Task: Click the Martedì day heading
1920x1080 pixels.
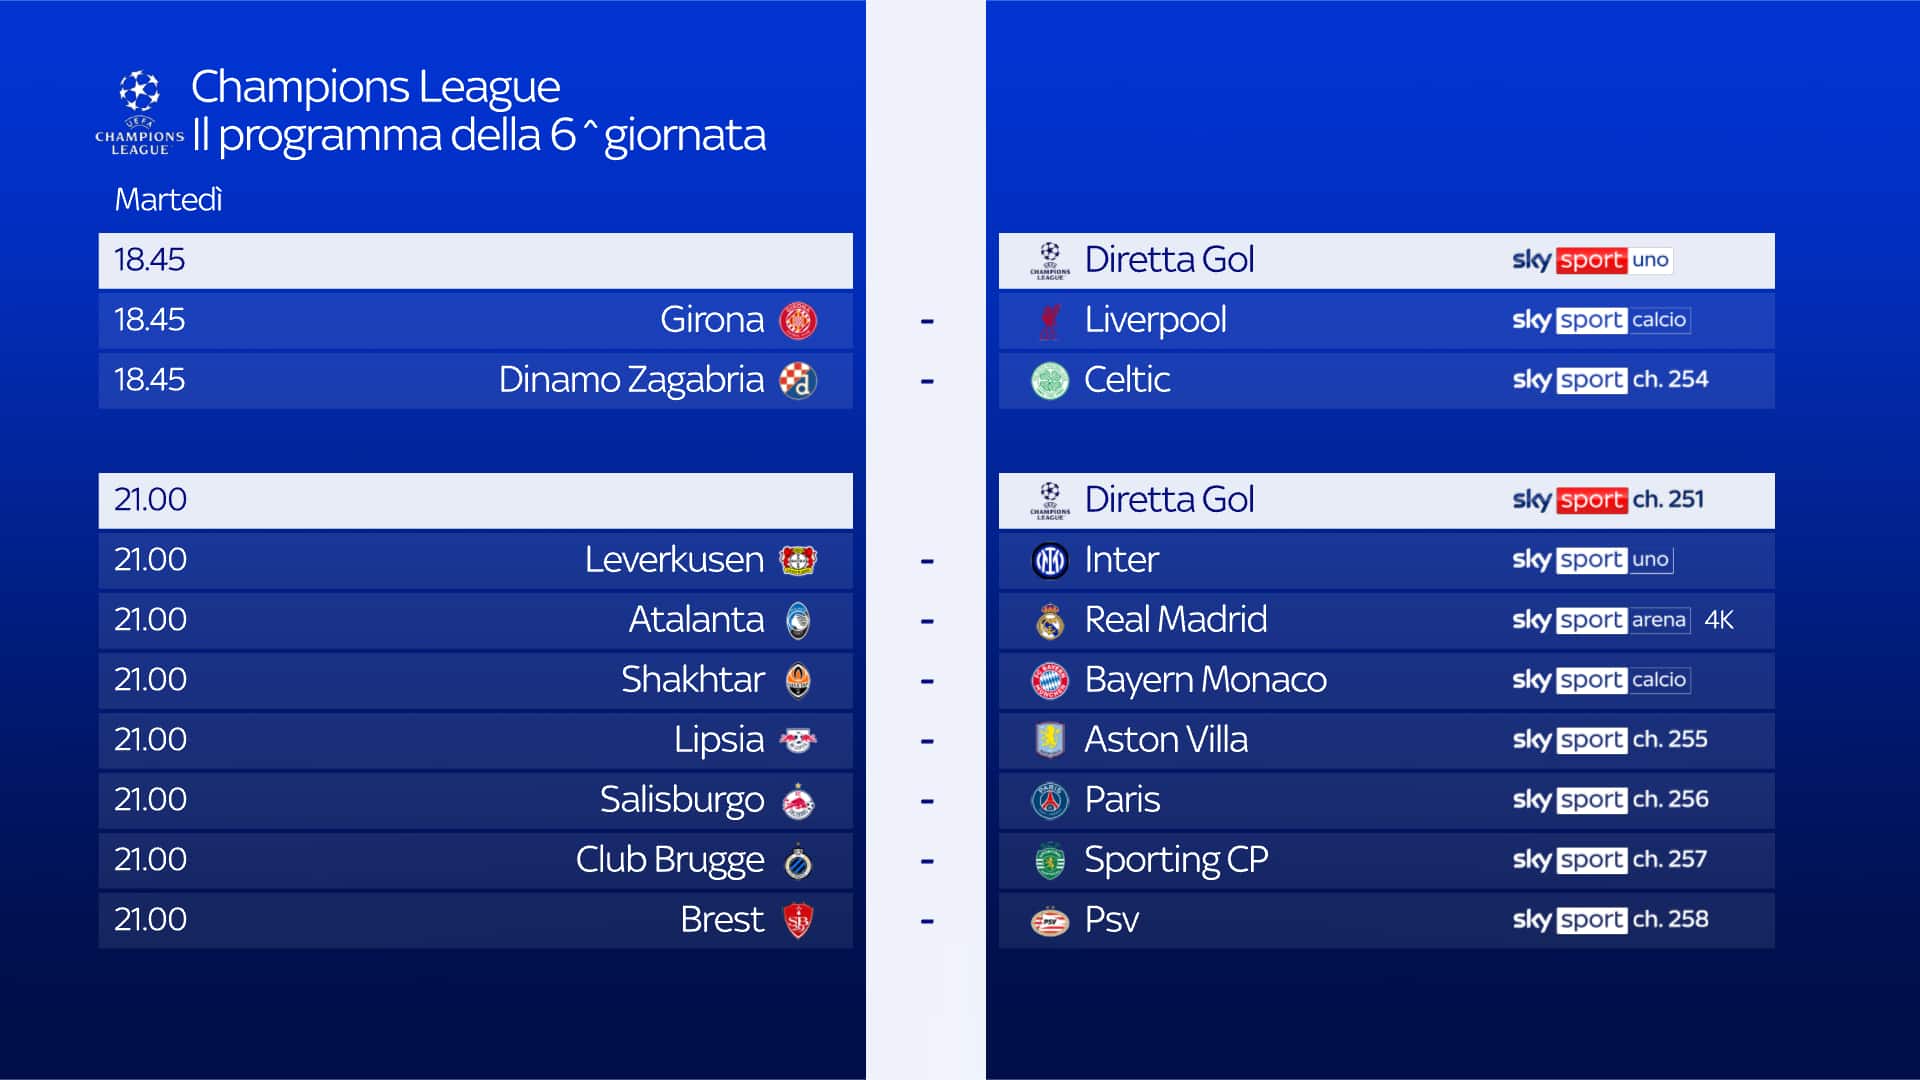Action: click(x=168, y=200)
